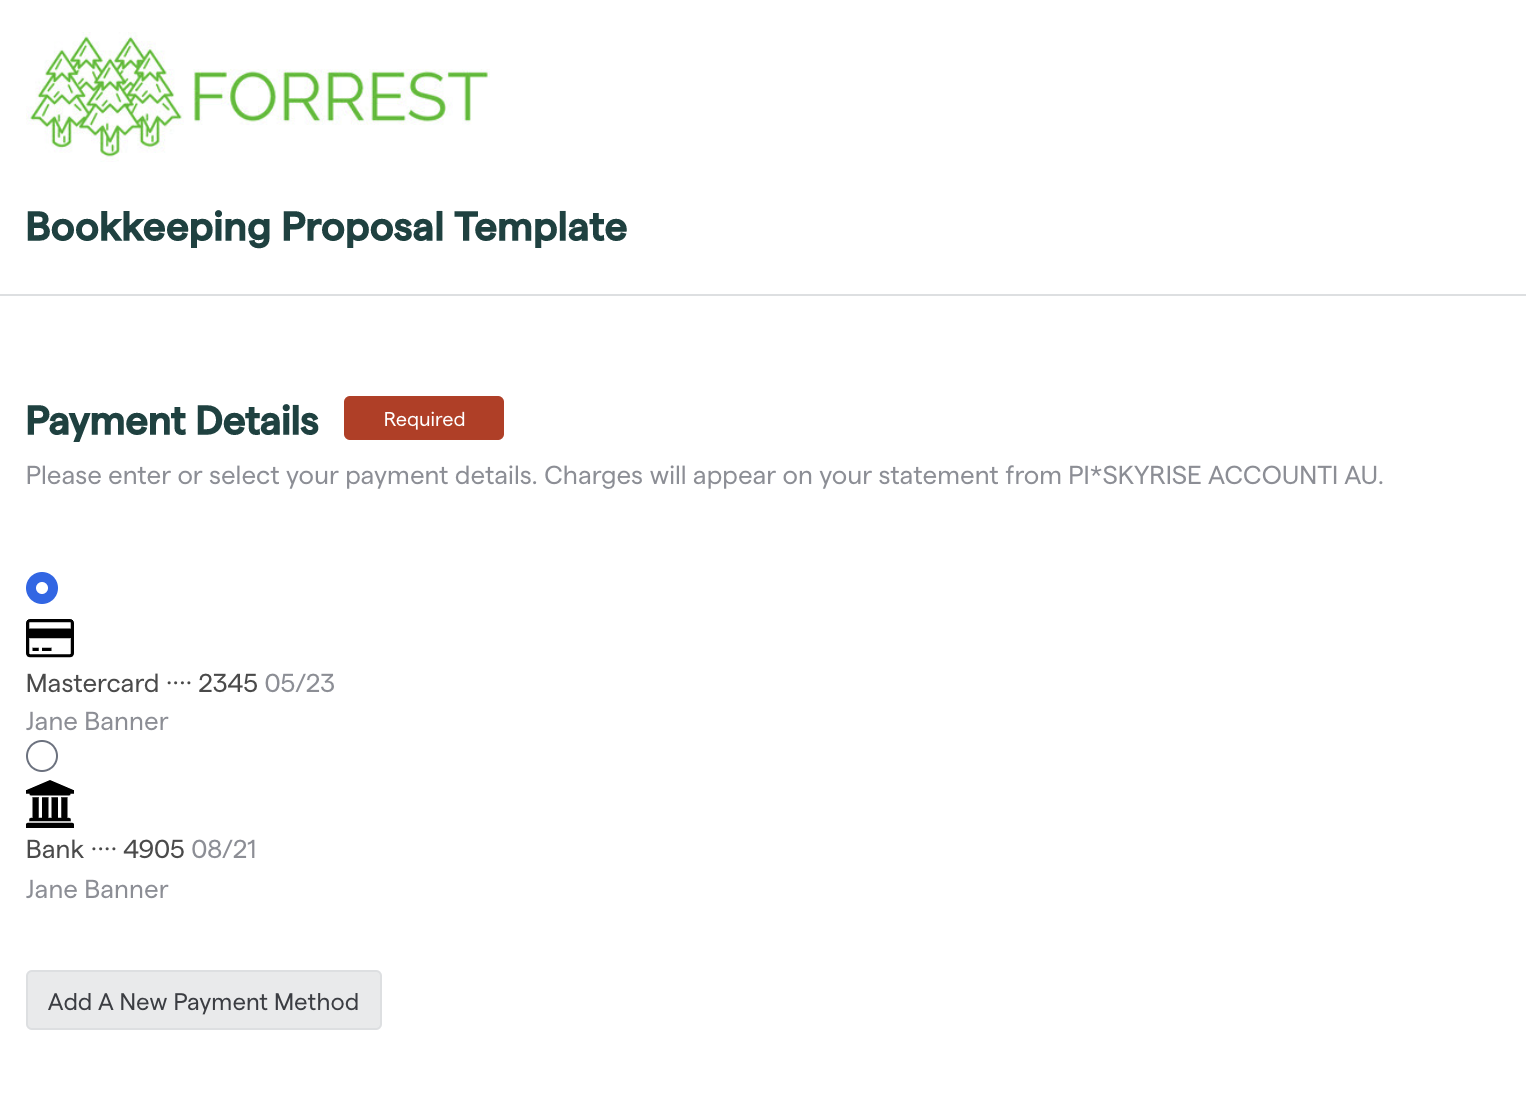Click the PI*SKYRISE ACCOUNTI AU statement name
This screenshot has height=1116, width=1526.
coord(1224,475)
